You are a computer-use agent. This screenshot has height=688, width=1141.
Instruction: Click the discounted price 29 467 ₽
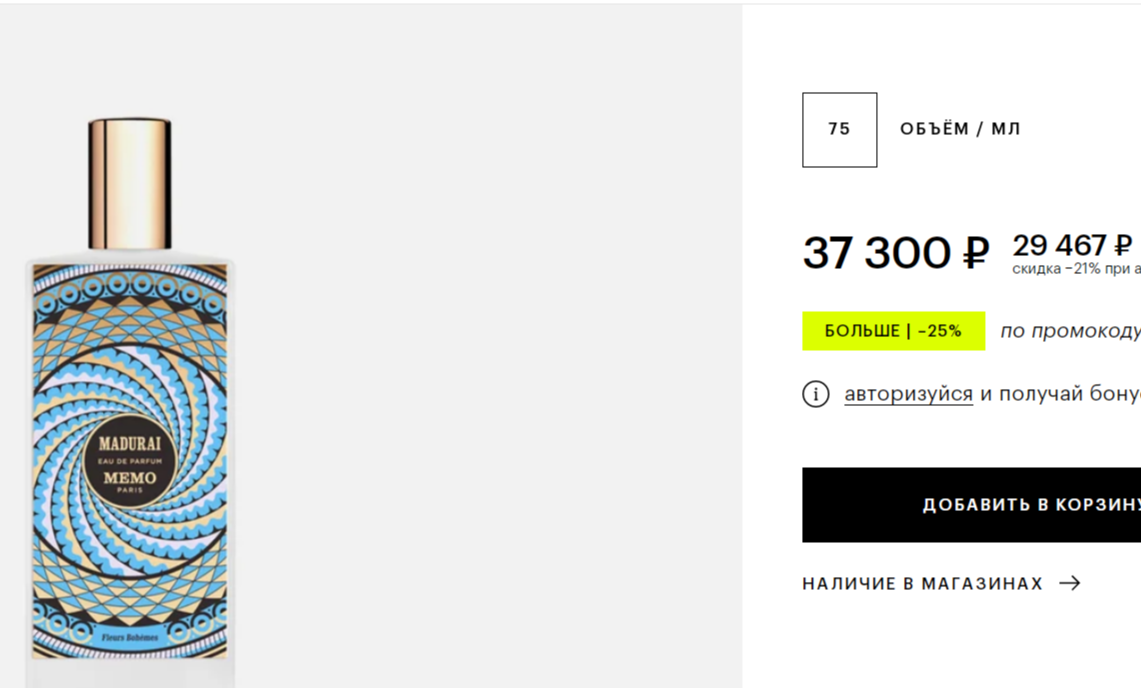(1072, 245)
